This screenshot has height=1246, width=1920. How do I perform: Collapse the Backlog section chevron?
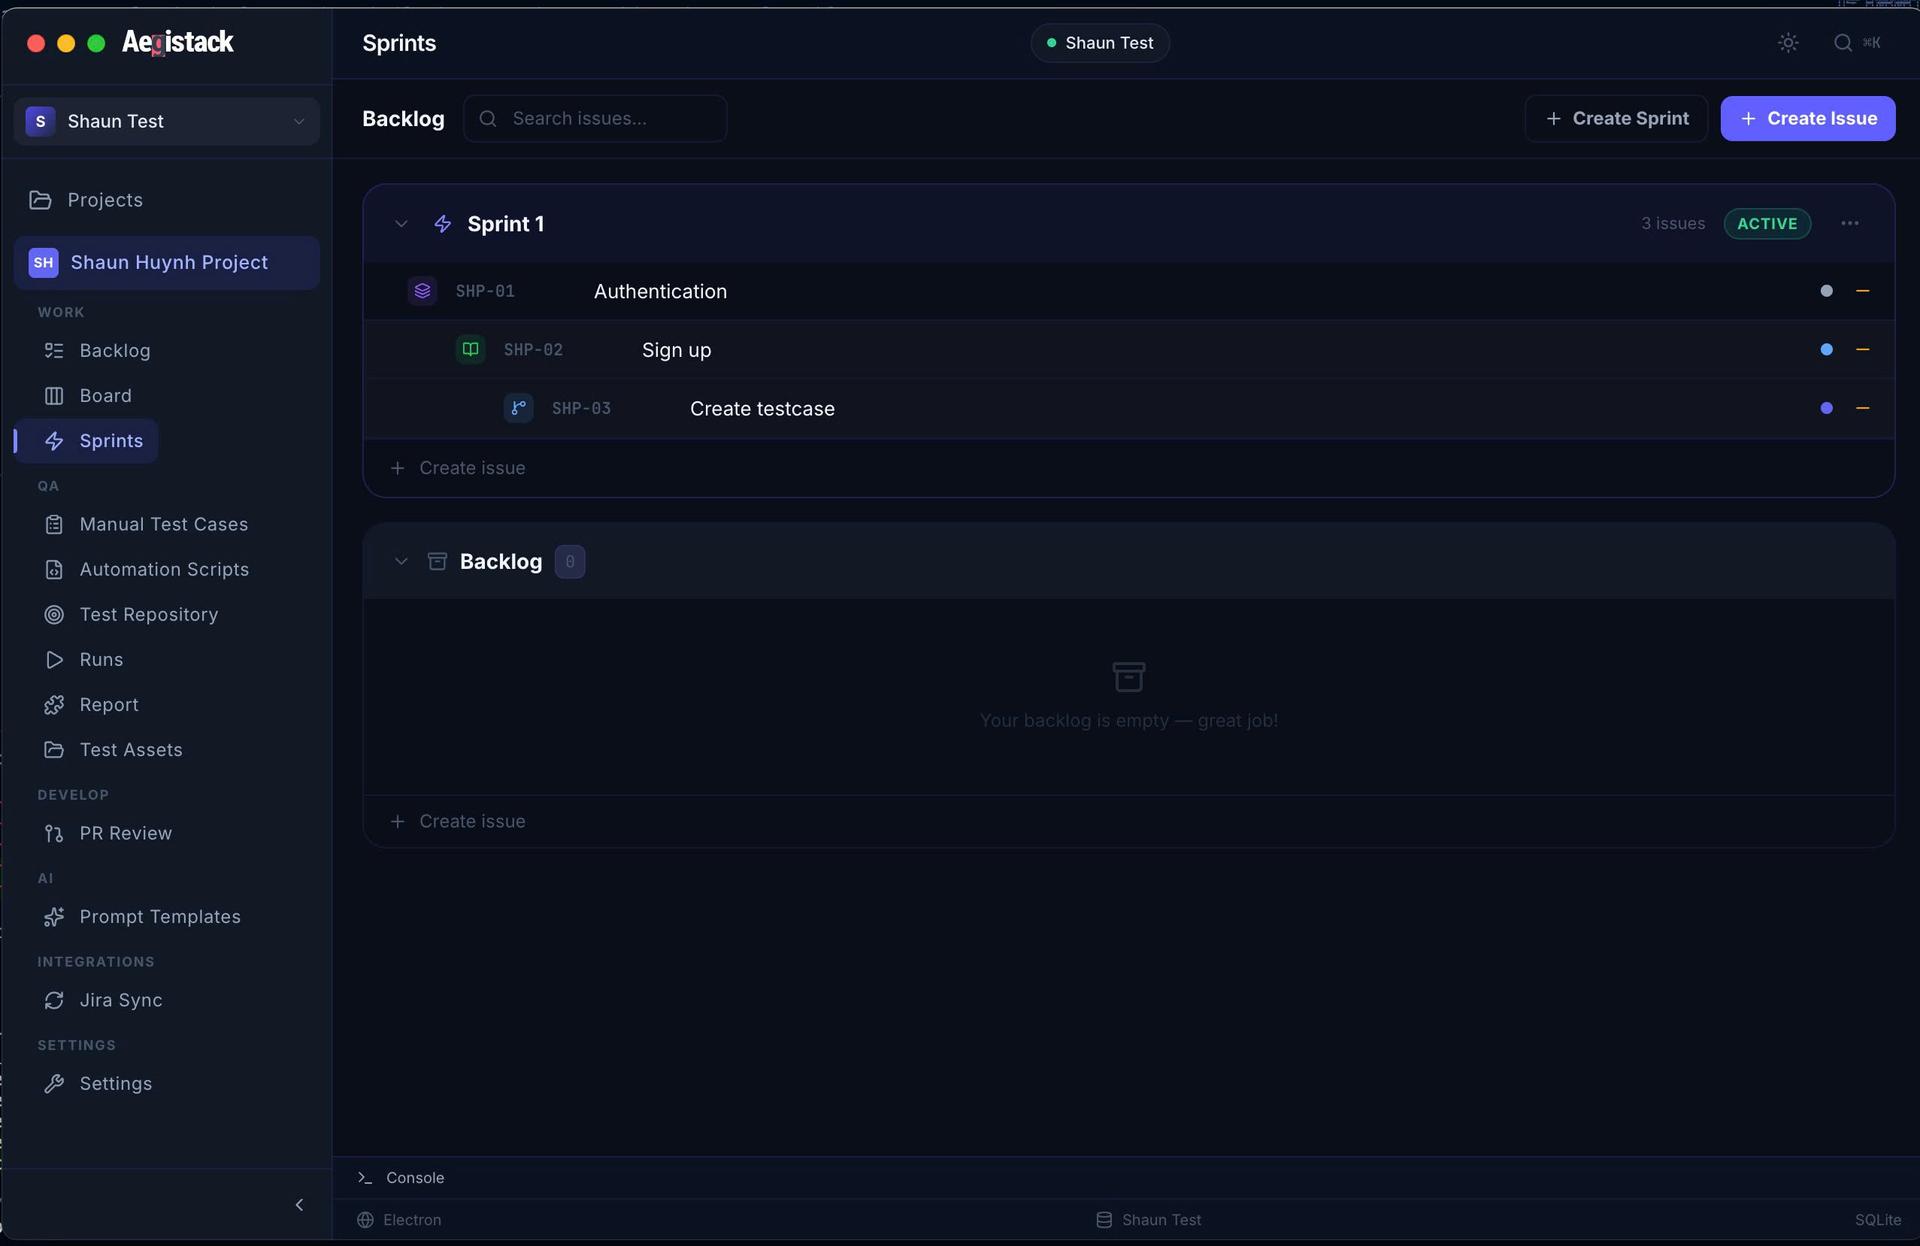point(401,561)
